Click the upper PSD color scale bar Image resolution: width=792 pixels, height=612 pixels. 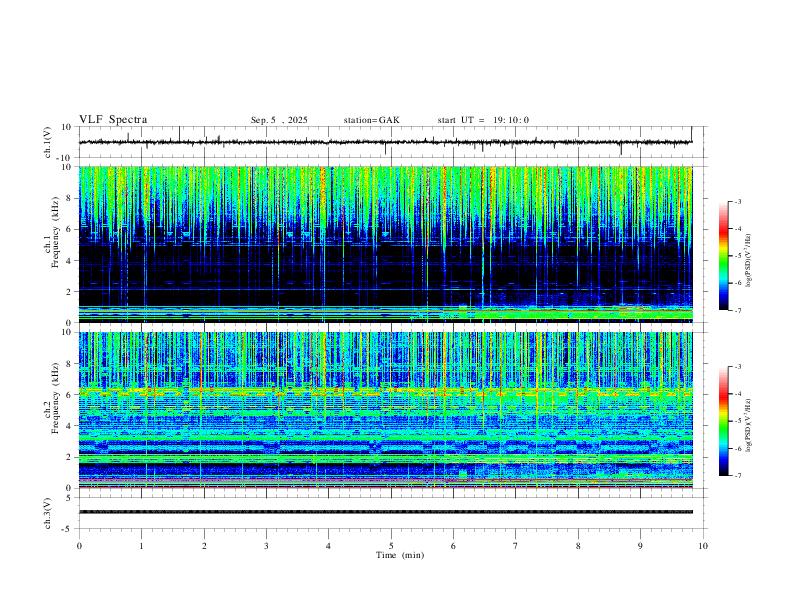tap(723, 256)
